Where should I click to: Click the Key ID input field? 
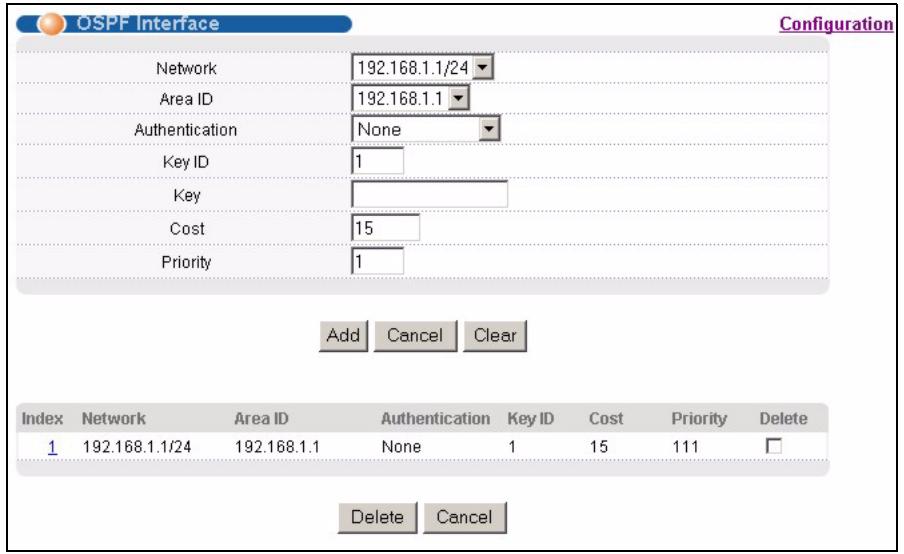pyautogui.click(x=378, y=161)
